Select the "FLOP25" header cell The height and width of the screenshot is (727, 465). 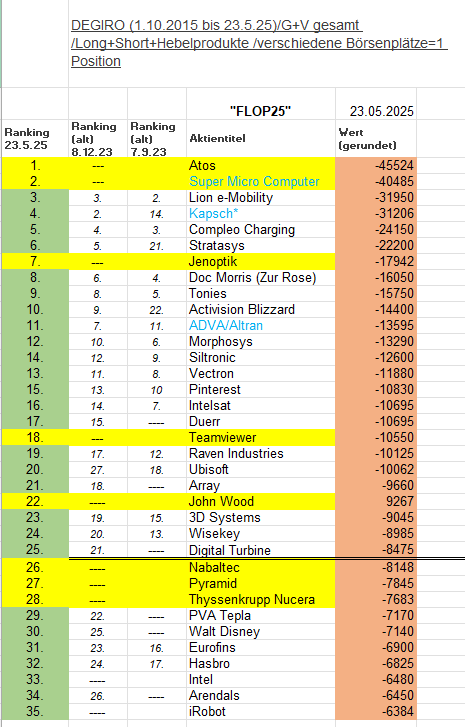click(261, 111)
